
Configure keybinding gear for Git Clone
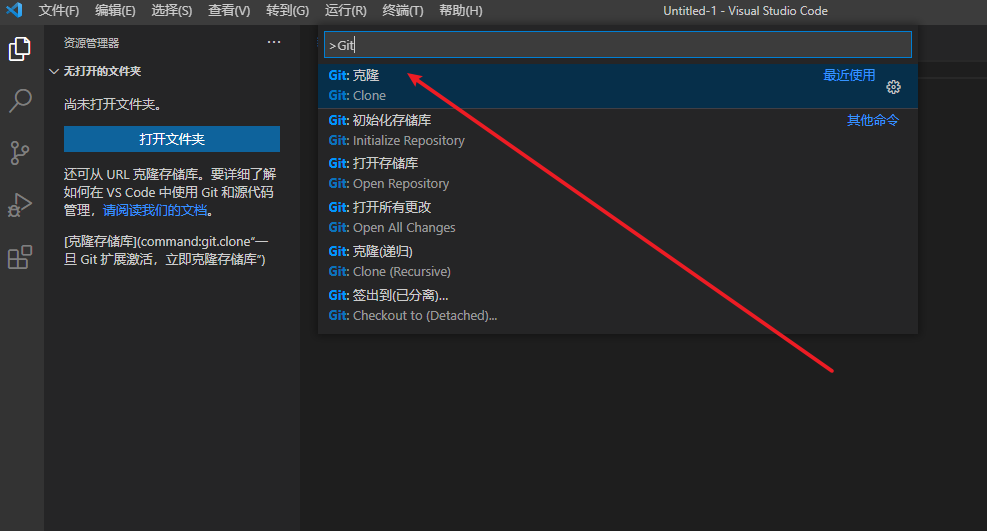point(893,87)
